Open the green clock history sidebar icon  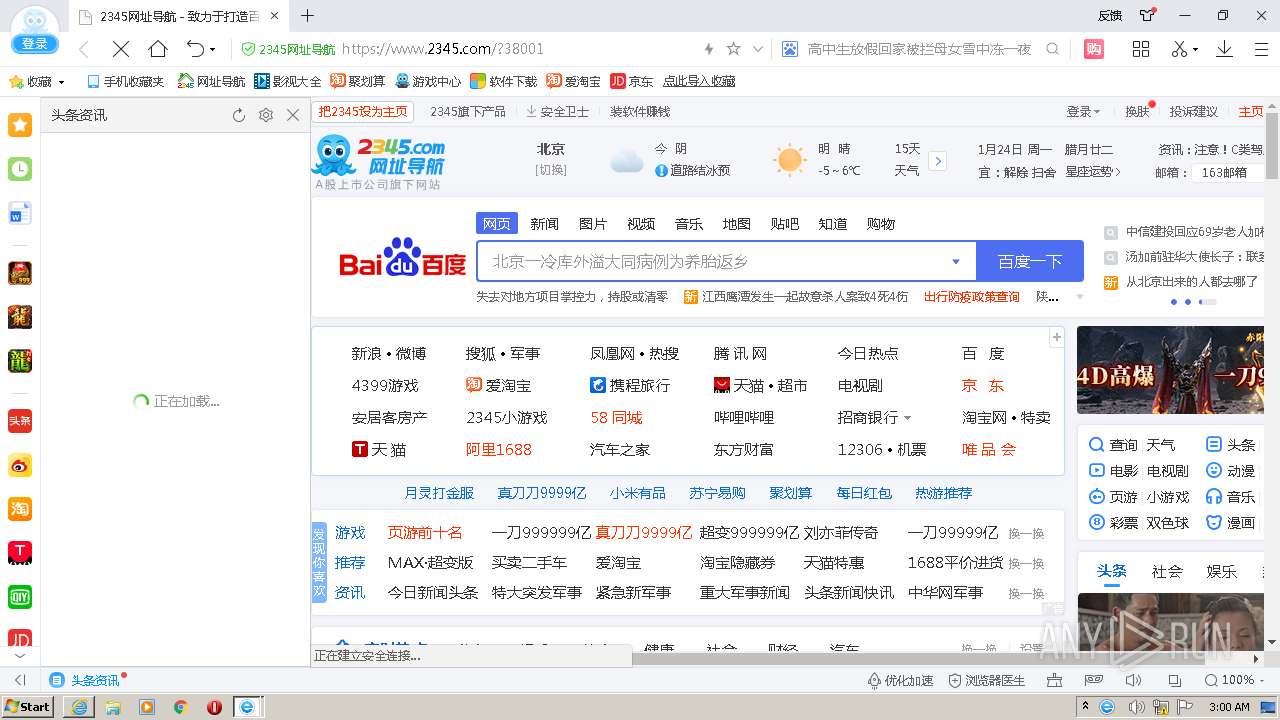click(20, 169)
